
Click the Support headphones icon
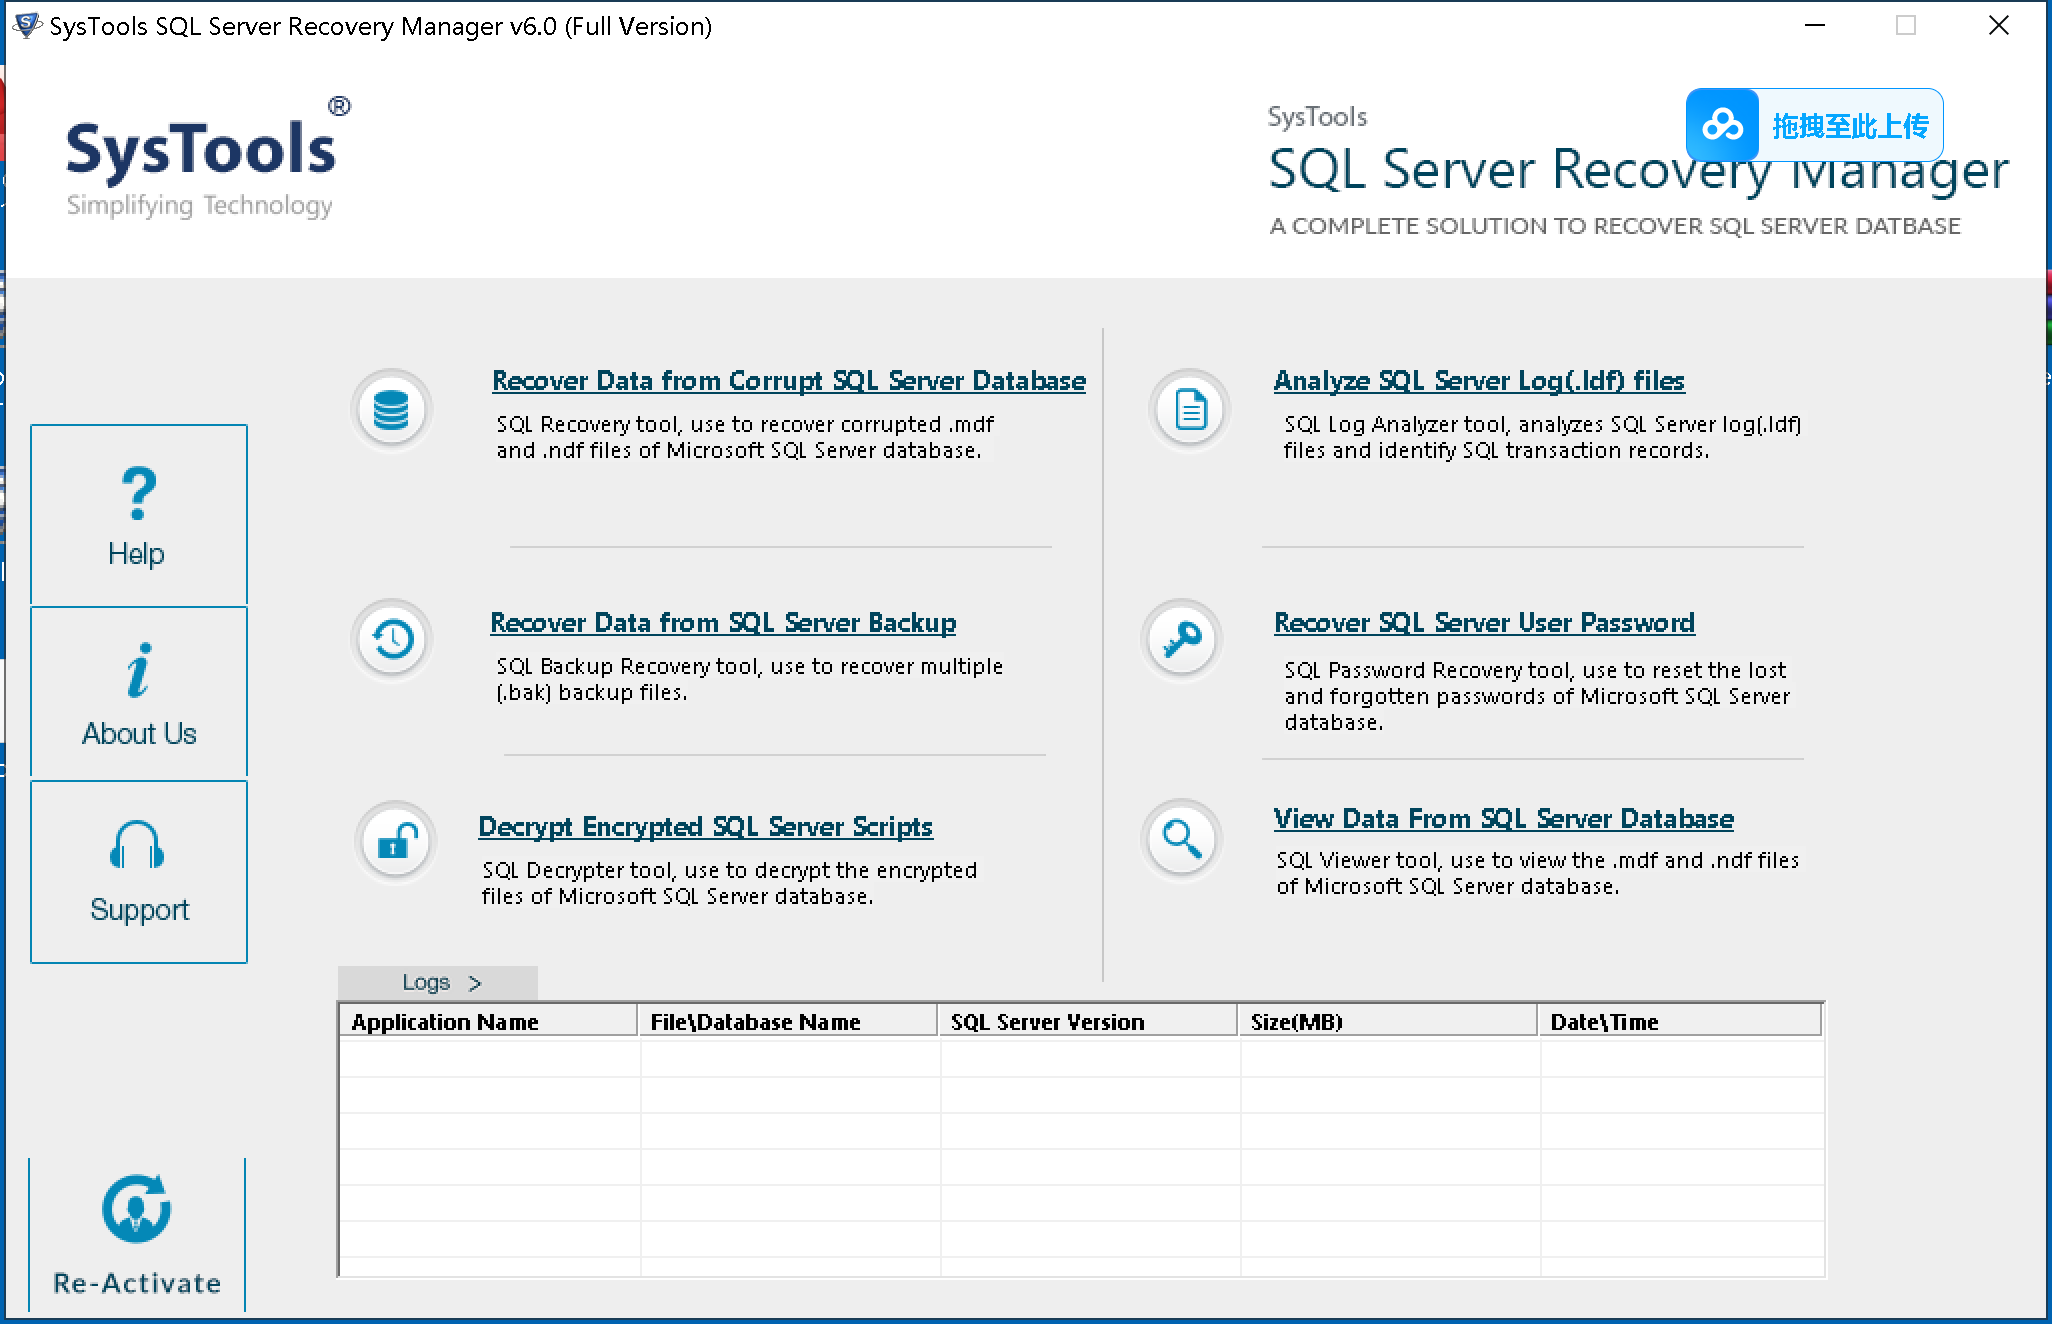point(137,846)
